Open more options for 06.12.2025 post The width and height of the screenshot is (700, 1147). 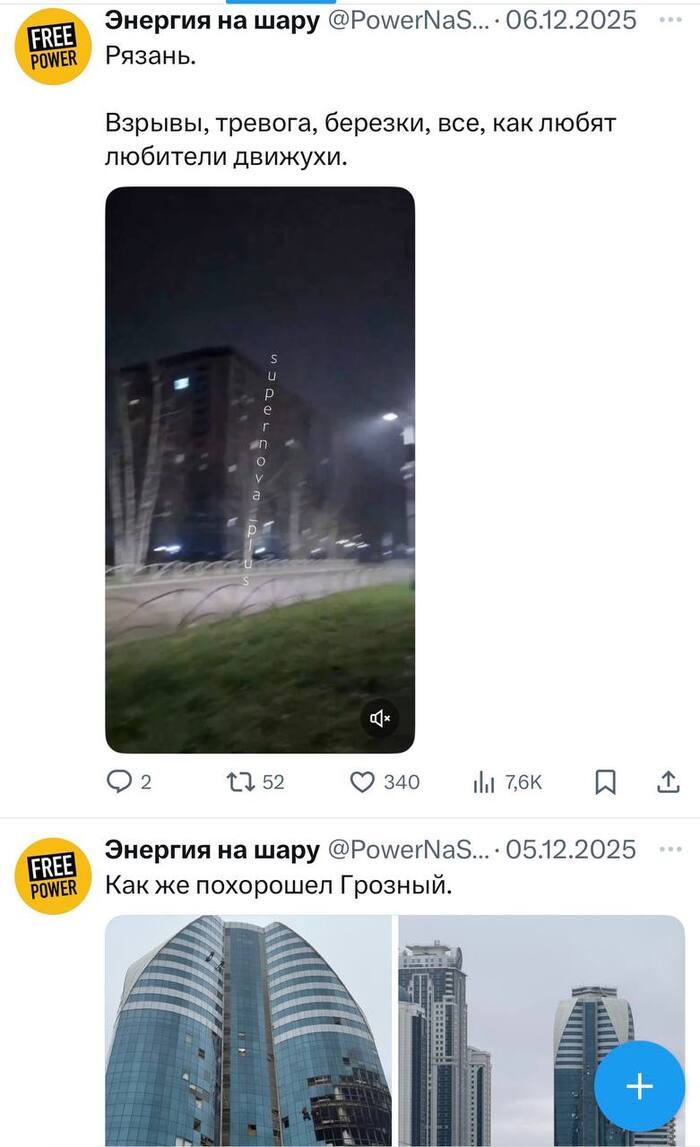670,20
